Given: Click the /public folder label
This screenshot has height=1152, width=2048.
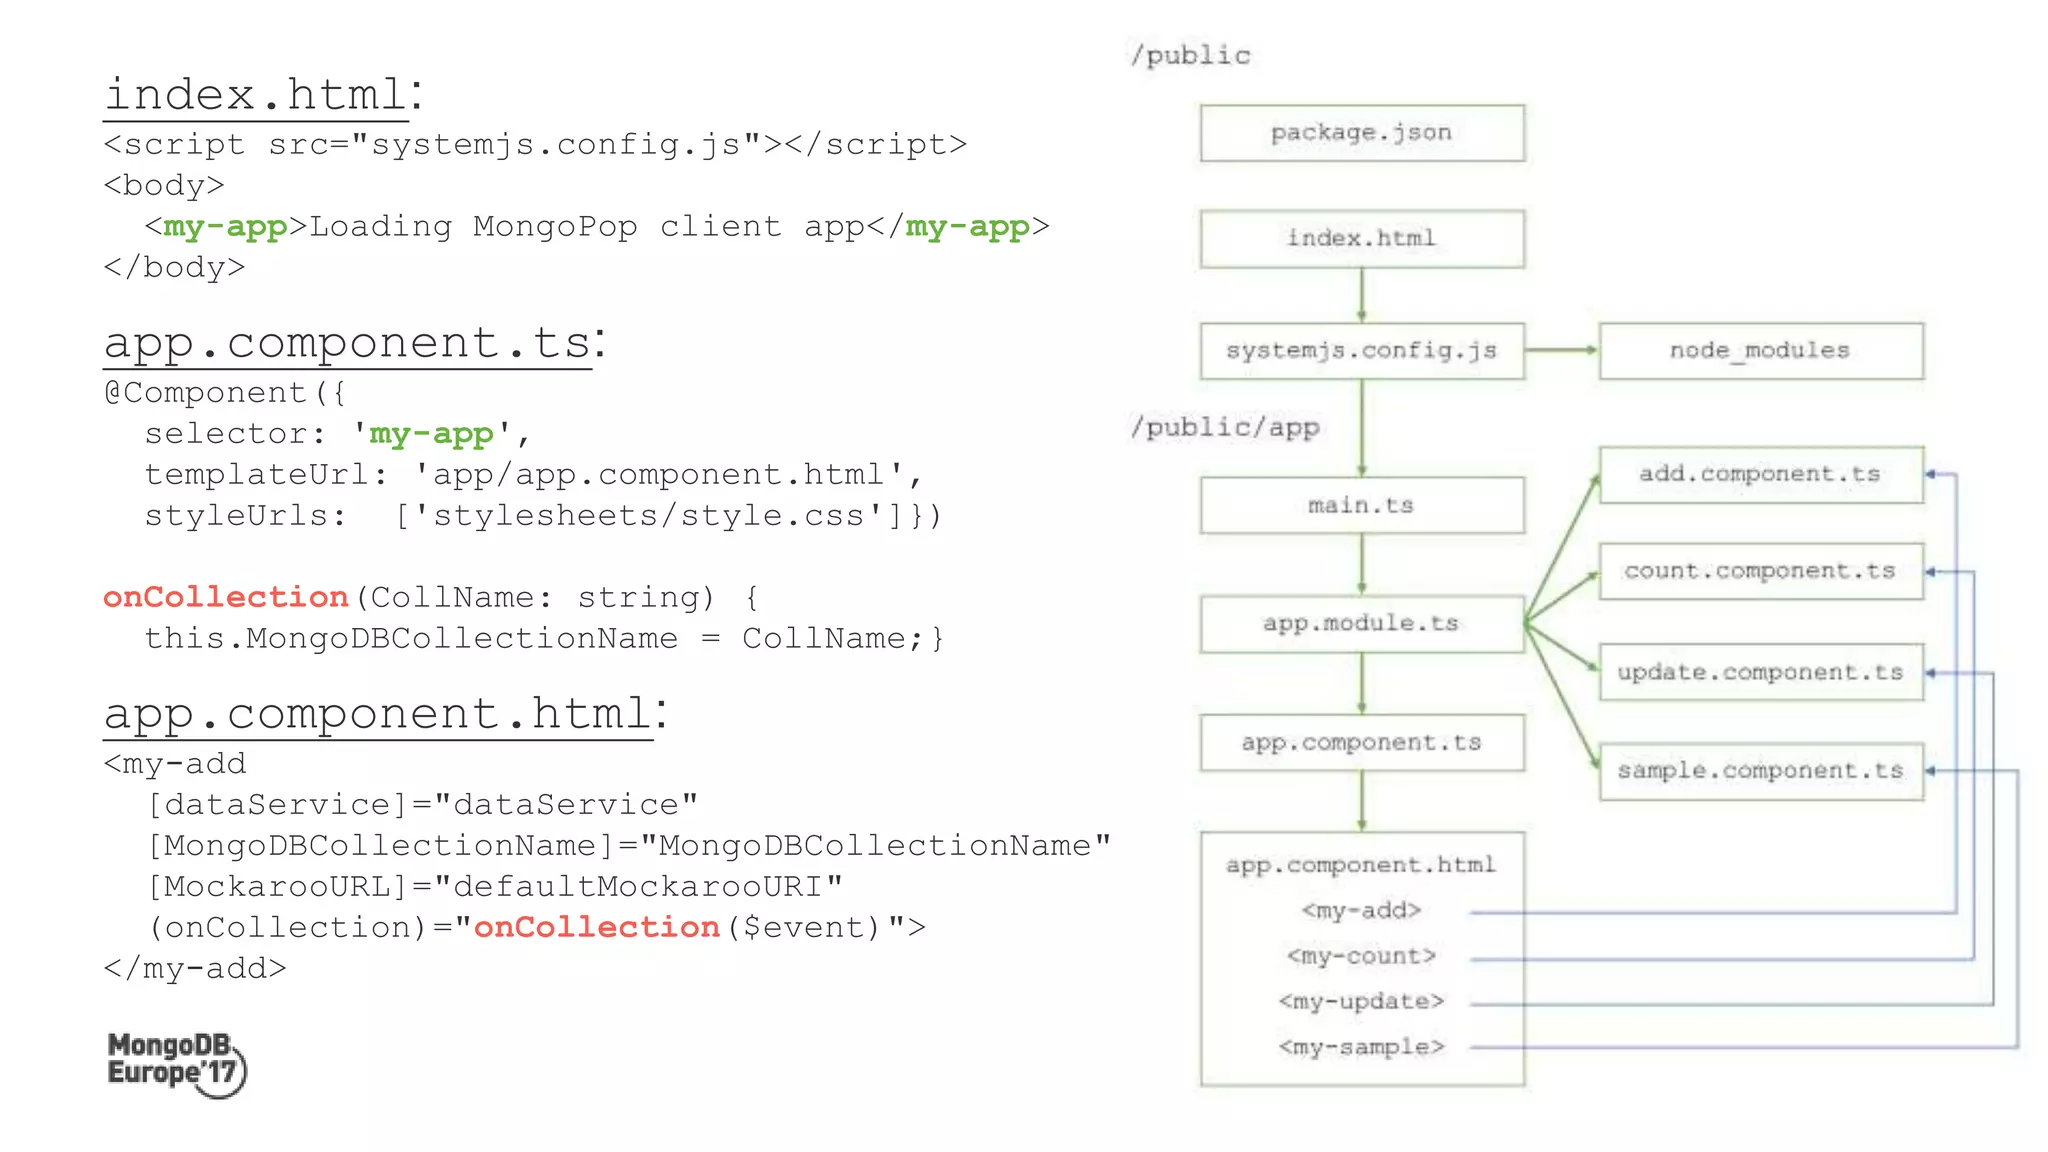Looking at the screenshot, I should [1190, 56].
